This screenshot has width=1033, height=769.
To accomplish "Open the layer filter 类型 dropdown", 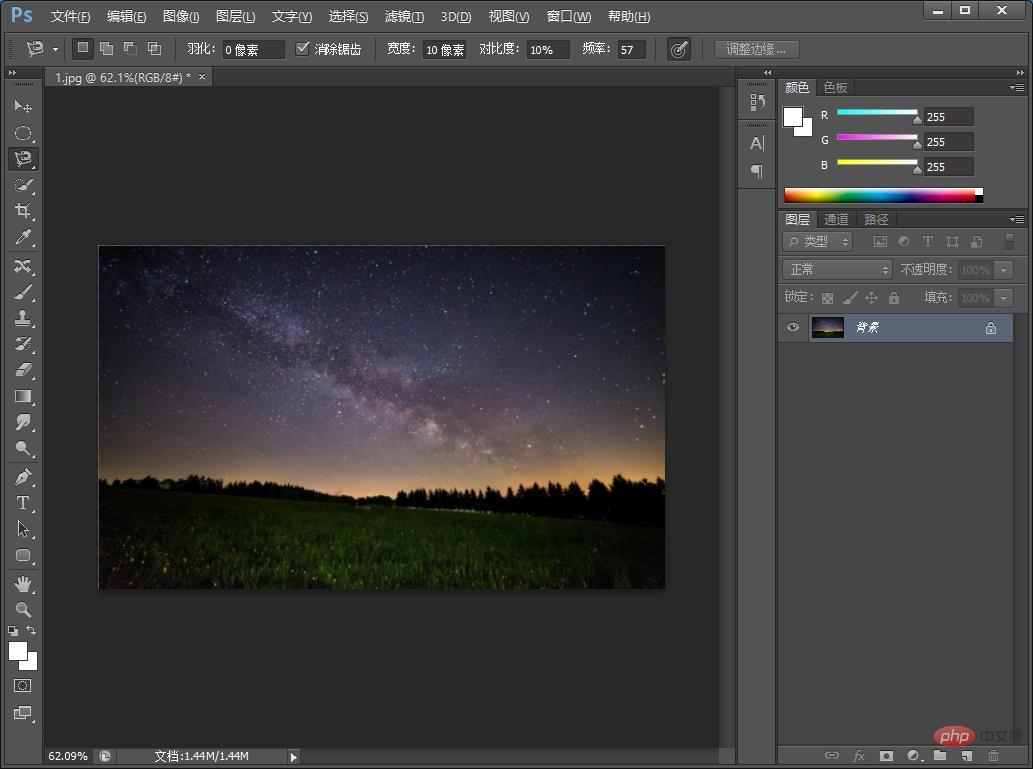I will [x=818, y=241].
